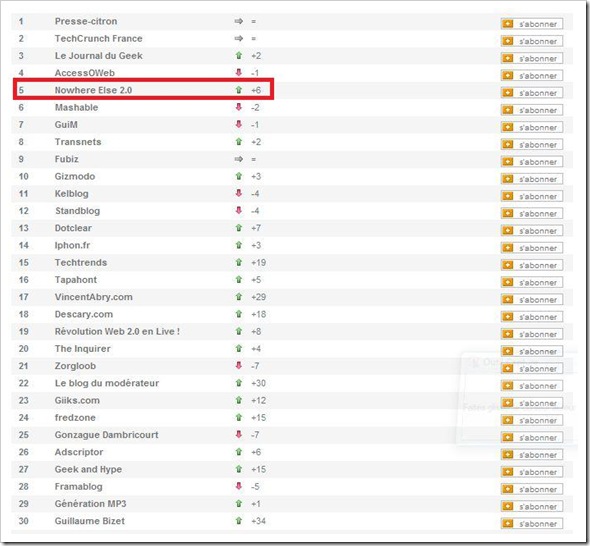Select Le blog du modérateur entry
This screenshot has height=546, width=590.
(107, 383)
